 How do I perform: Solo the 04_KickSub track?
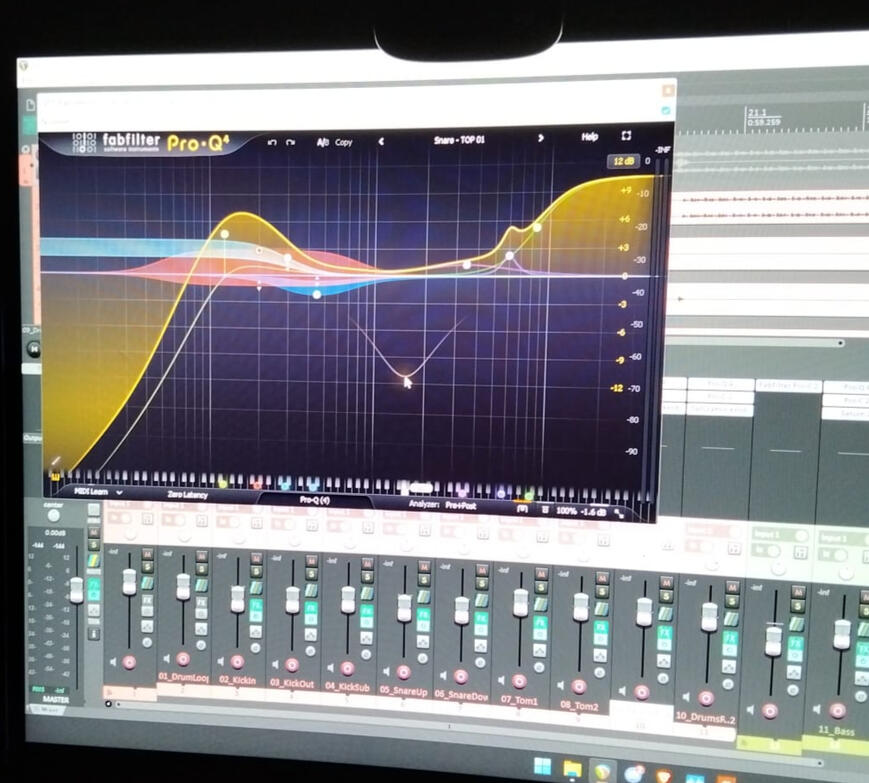pyautogui.click(x=366, y=576)
